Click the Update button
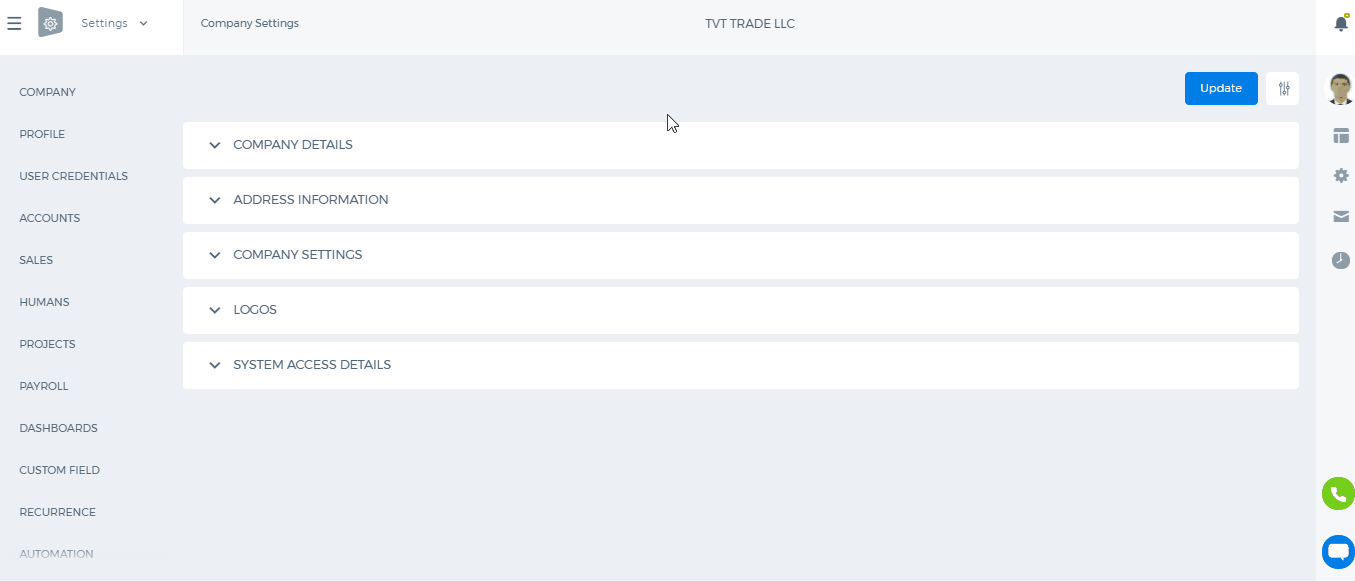The height and width of the screenshot is (582, 1355). click(1221, 88)
